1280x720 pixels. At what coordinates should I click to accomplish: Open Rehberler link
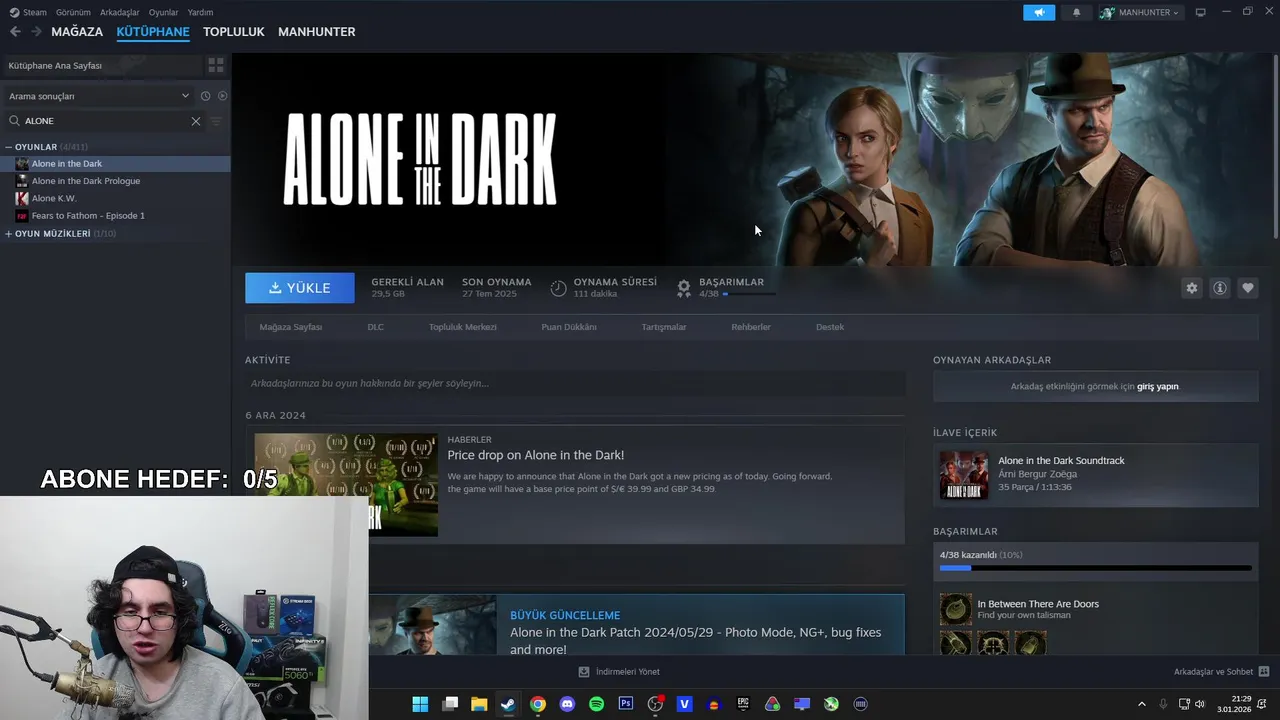coord(751,327)
